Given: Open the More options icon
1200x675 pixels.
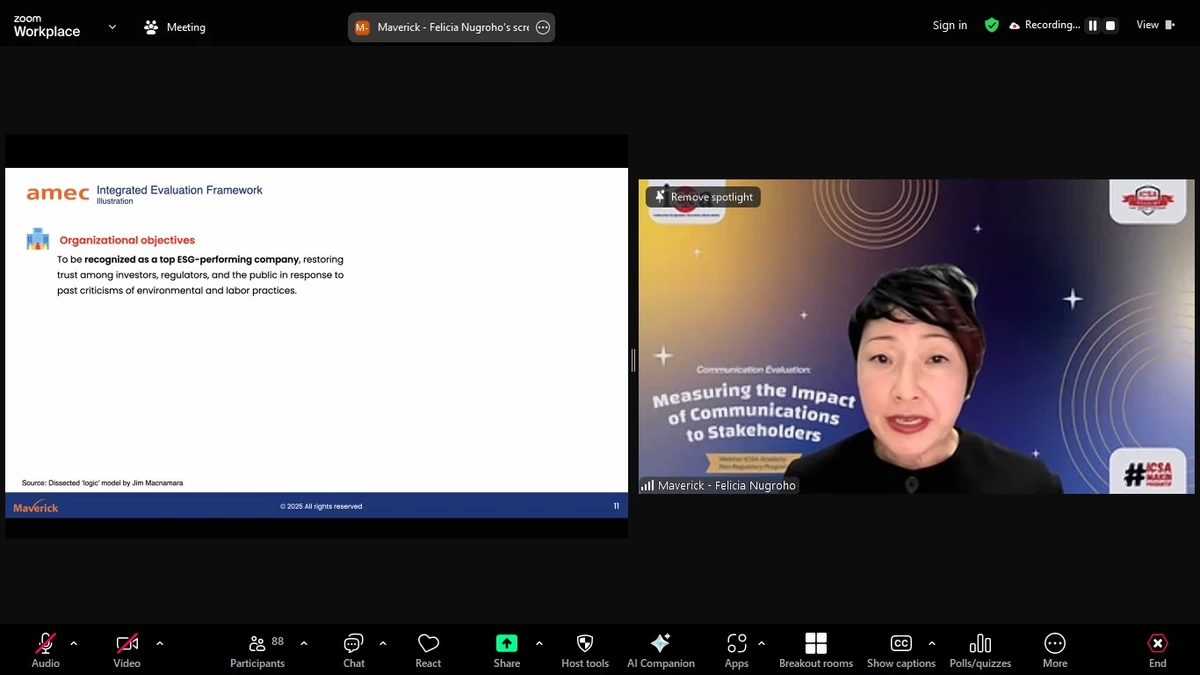Looking at the screenshot, I should 1054,648.
